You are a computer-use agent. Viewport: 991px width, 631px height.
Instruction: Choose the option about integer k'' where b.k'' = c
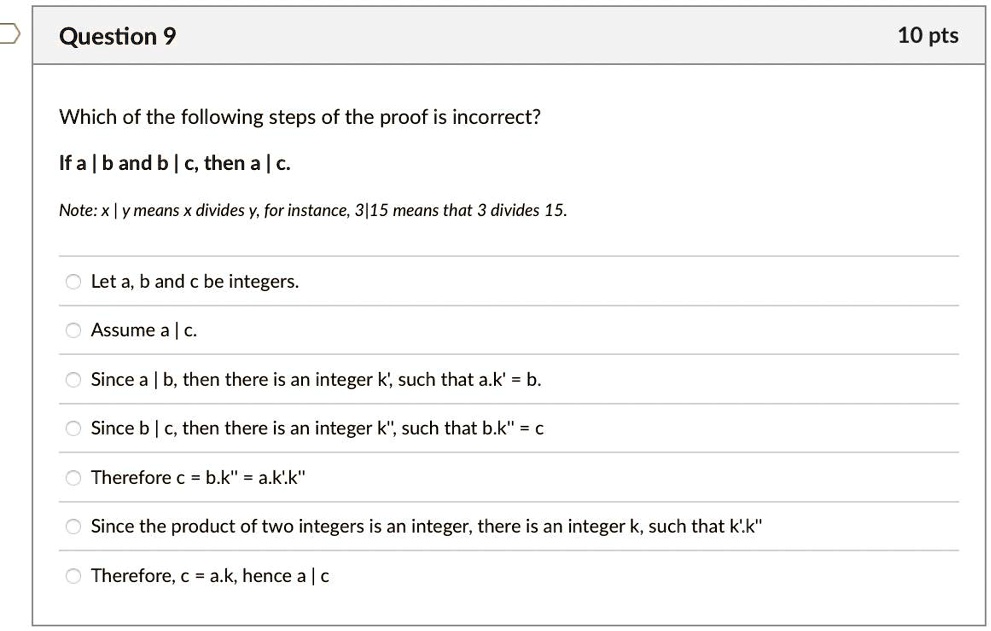(x=72, y=428)
